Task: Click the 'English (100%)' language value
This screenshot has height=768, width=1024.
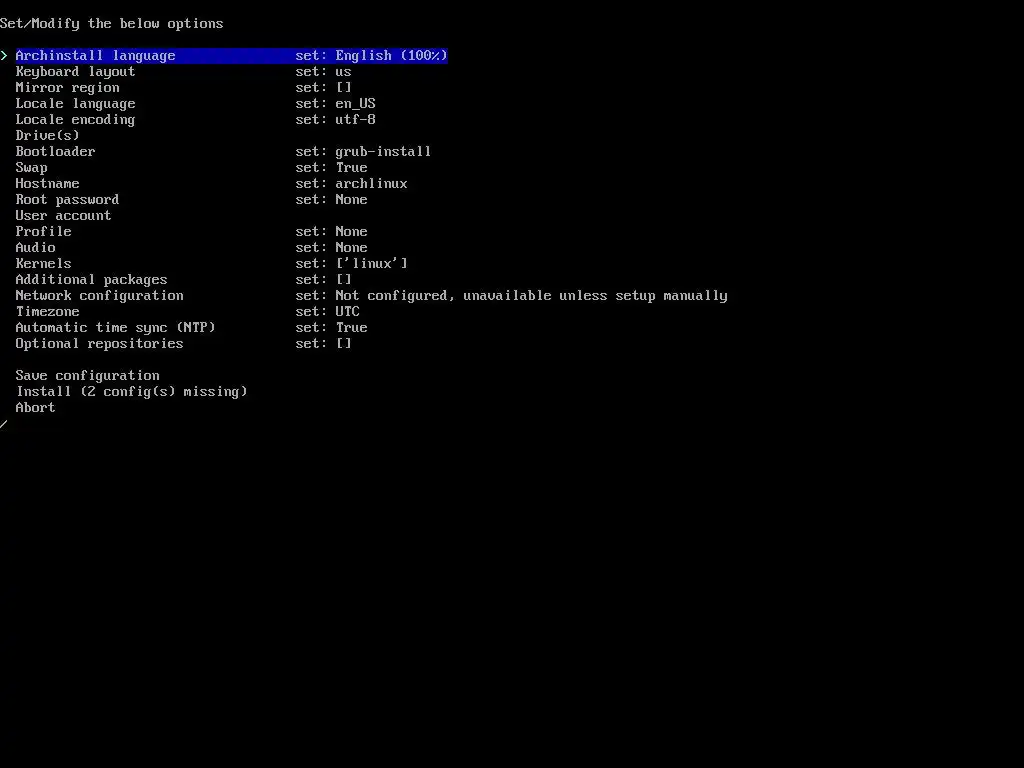Action: (x=391, y=56)
